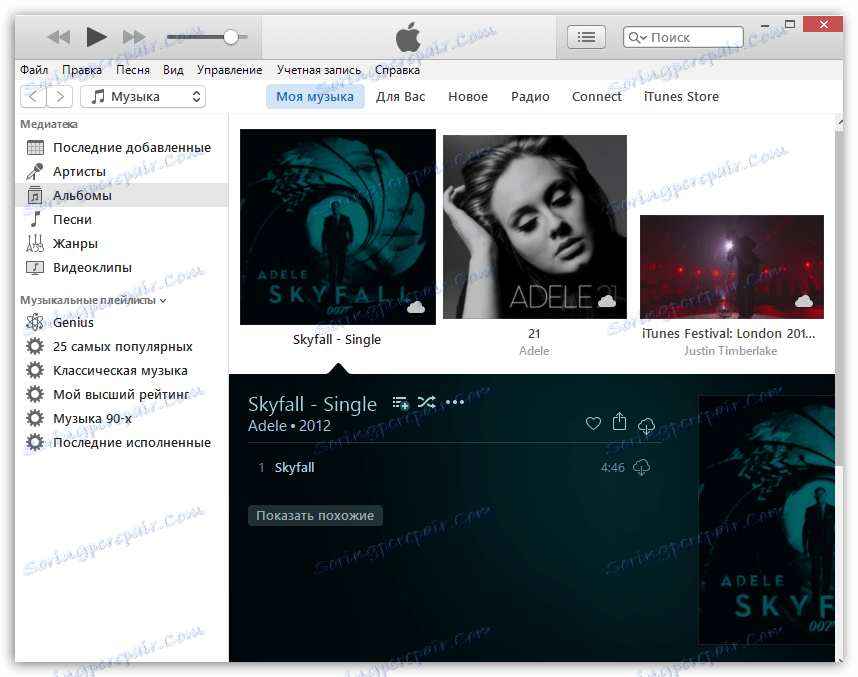Screen dimensions: 858x677
Task: Click the Adele artist name under 21
Action: tap(534, 351)
